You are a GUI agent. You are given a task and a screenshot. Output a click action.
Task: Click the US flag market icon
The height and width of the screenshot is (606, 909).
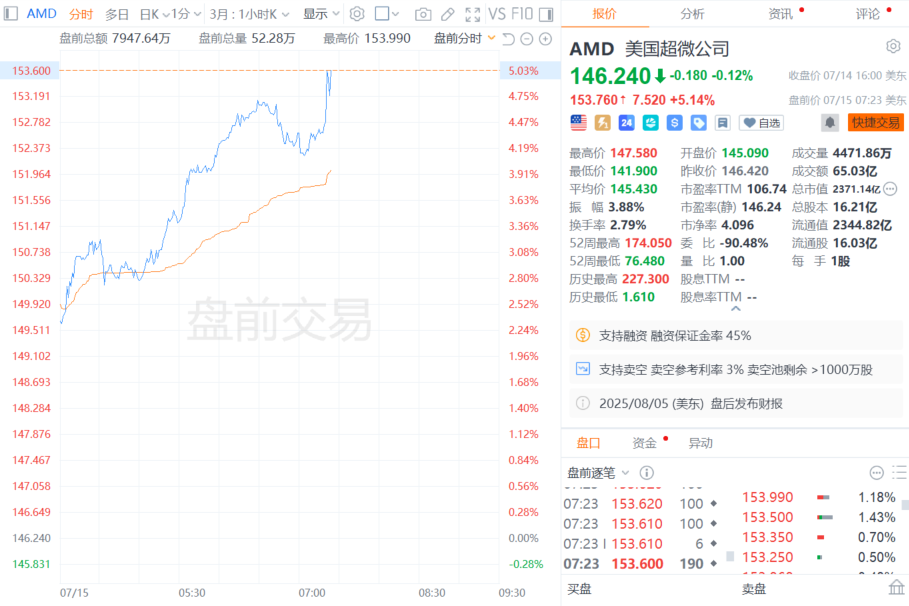pos(579,122)
